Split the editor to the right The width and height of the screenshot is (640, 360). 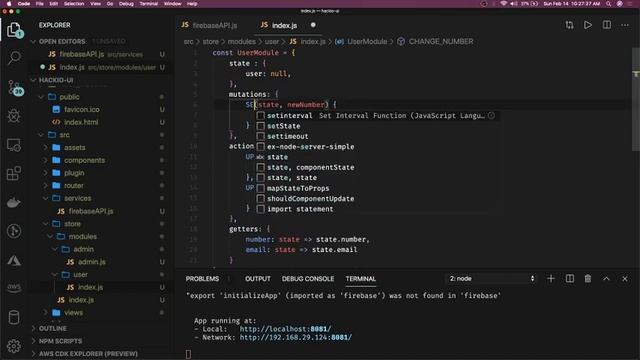pyautogui.click(x=607, y=25)
